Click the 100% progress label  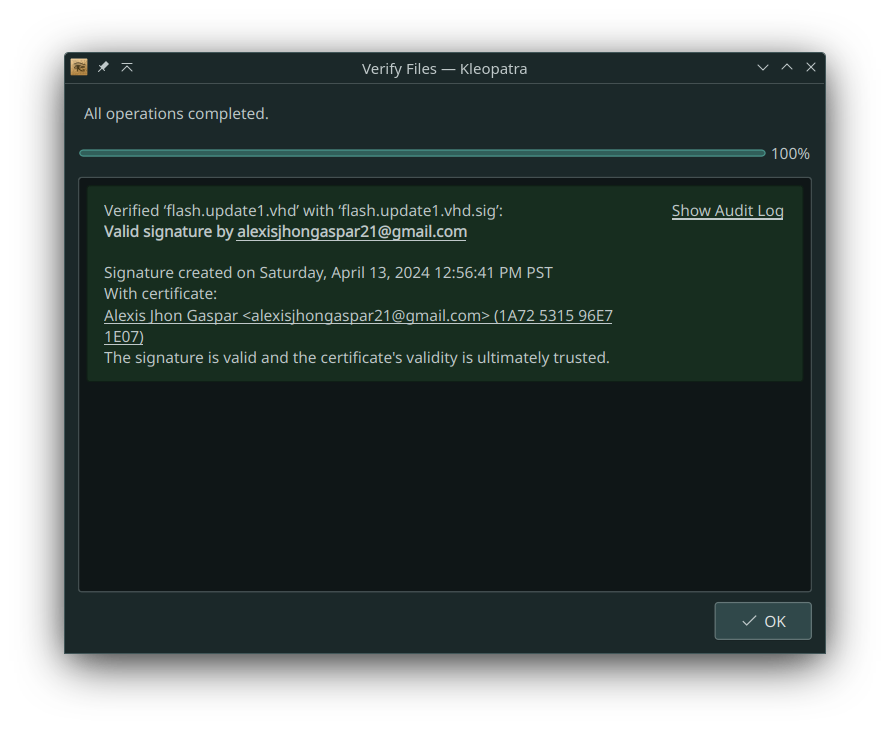point(790,154)
